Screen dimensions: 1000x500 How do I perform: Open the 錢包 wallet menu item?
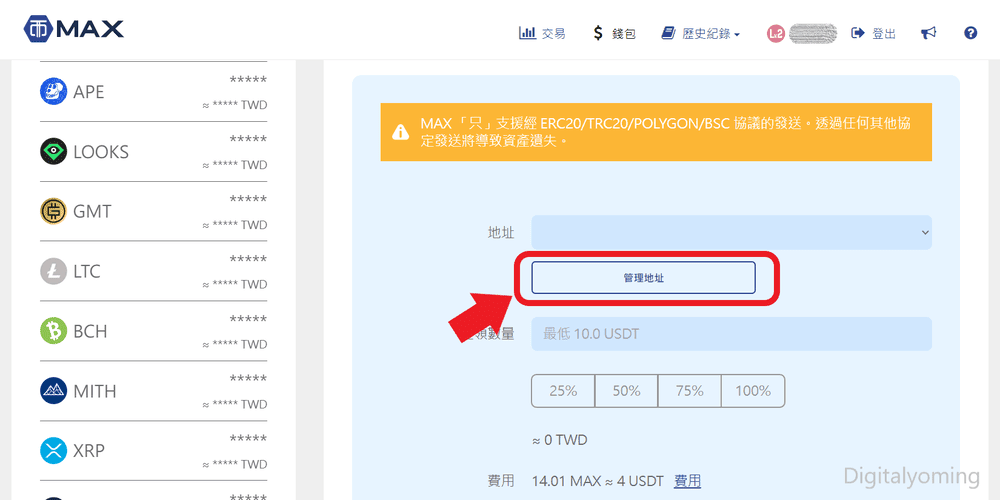click(x=614, y=33)
